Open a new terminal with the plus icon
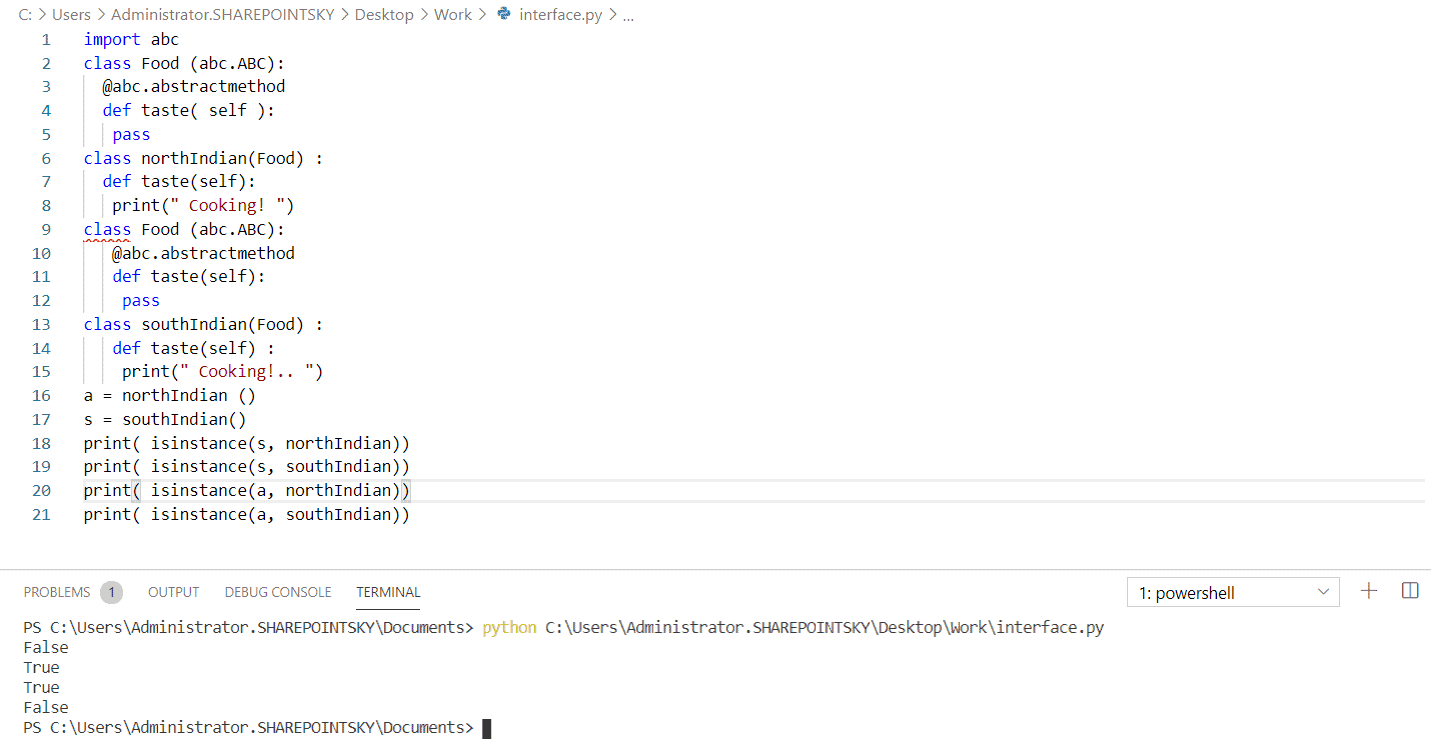 1368,590
